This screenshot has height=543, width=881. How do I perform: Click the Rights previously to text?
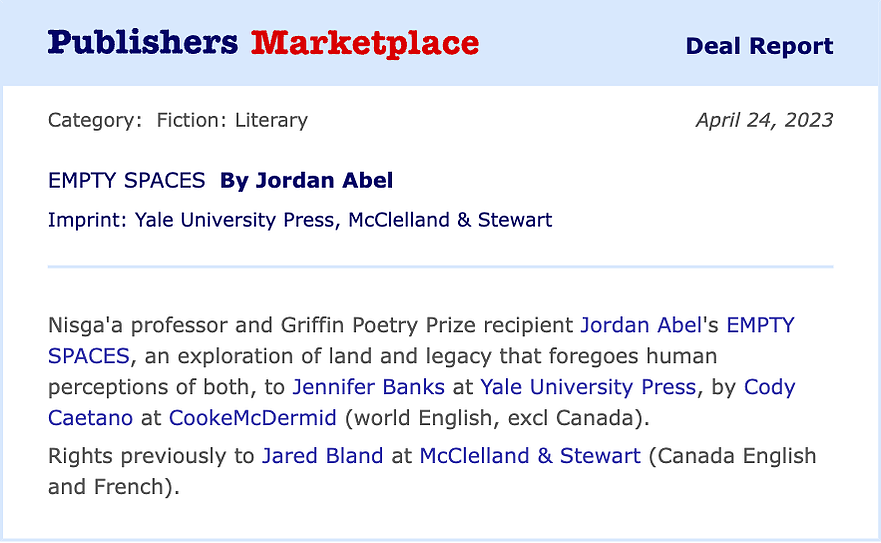pyautogui.click(x=151, y=455)
